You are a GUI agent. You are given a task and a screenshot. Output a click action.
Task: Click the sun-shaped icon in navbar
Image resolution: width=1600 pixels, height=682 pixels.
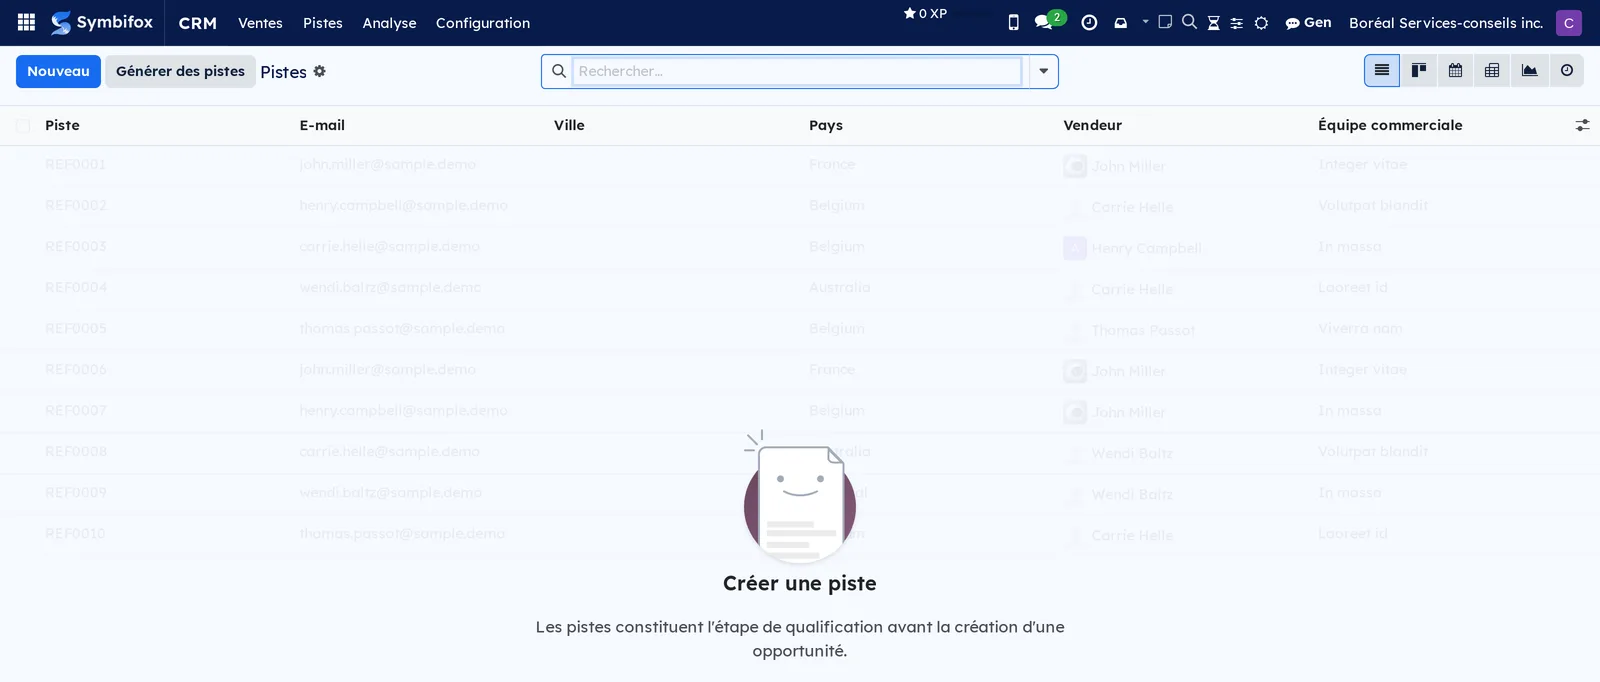pyautogui.click(x=1261, y=23)
